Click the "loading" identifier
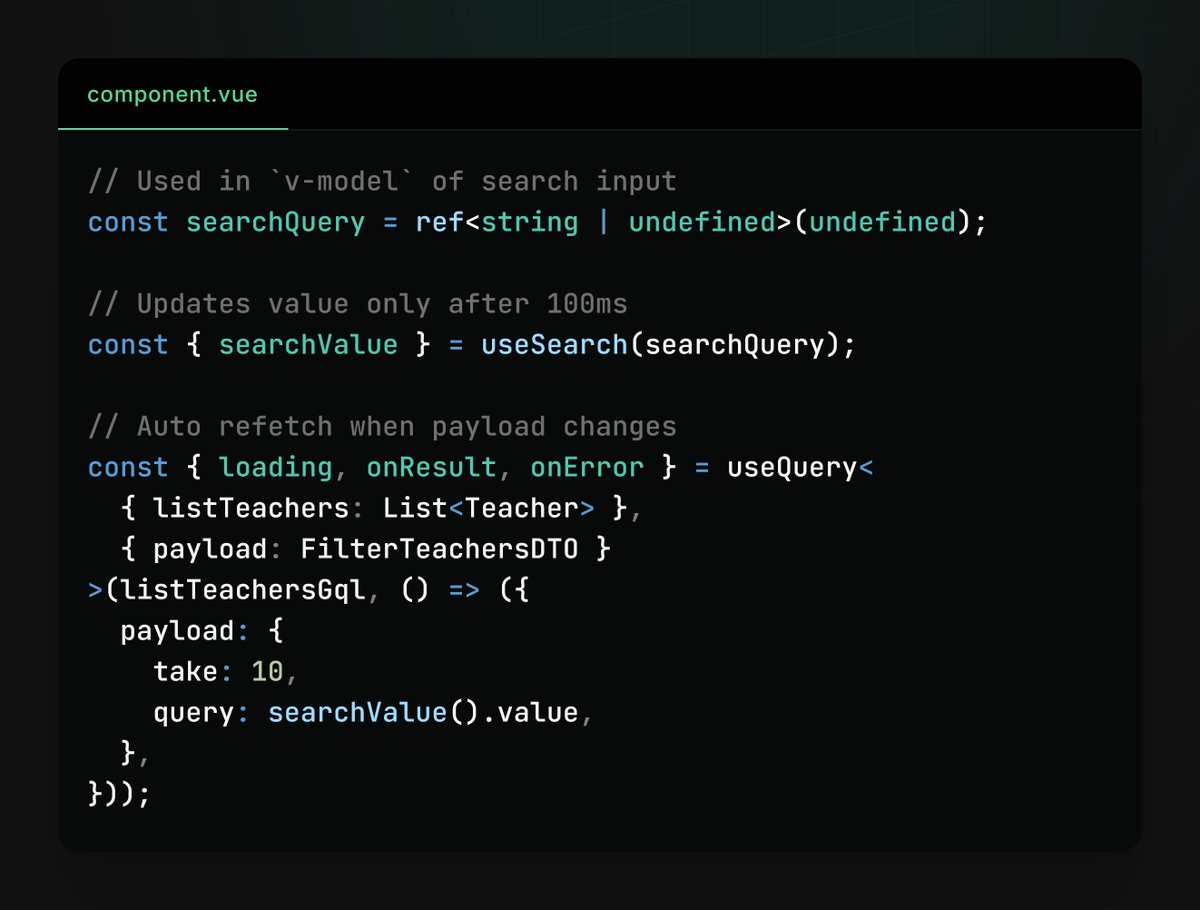1200x910 pixels. tap(276, 468)
